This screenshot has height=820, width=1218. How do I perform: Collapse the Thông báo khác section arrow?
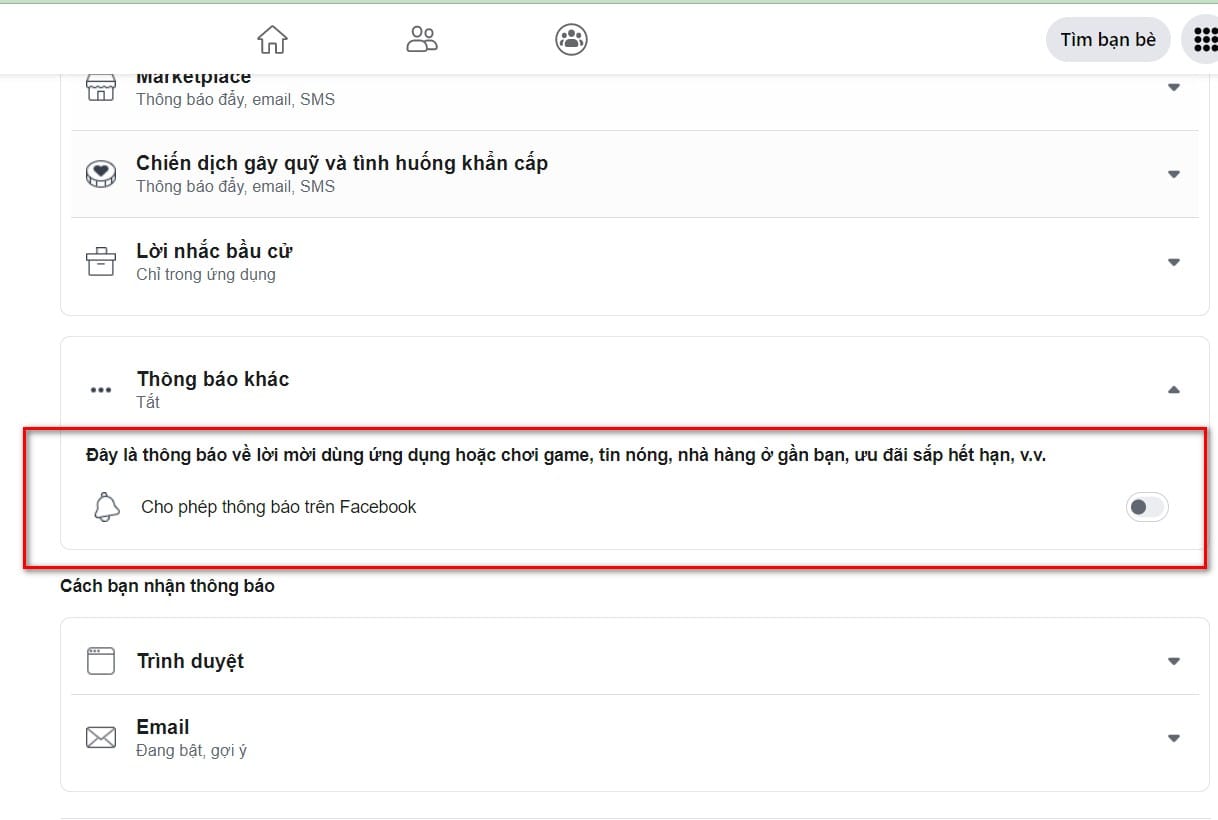[x=1174, y=390]
